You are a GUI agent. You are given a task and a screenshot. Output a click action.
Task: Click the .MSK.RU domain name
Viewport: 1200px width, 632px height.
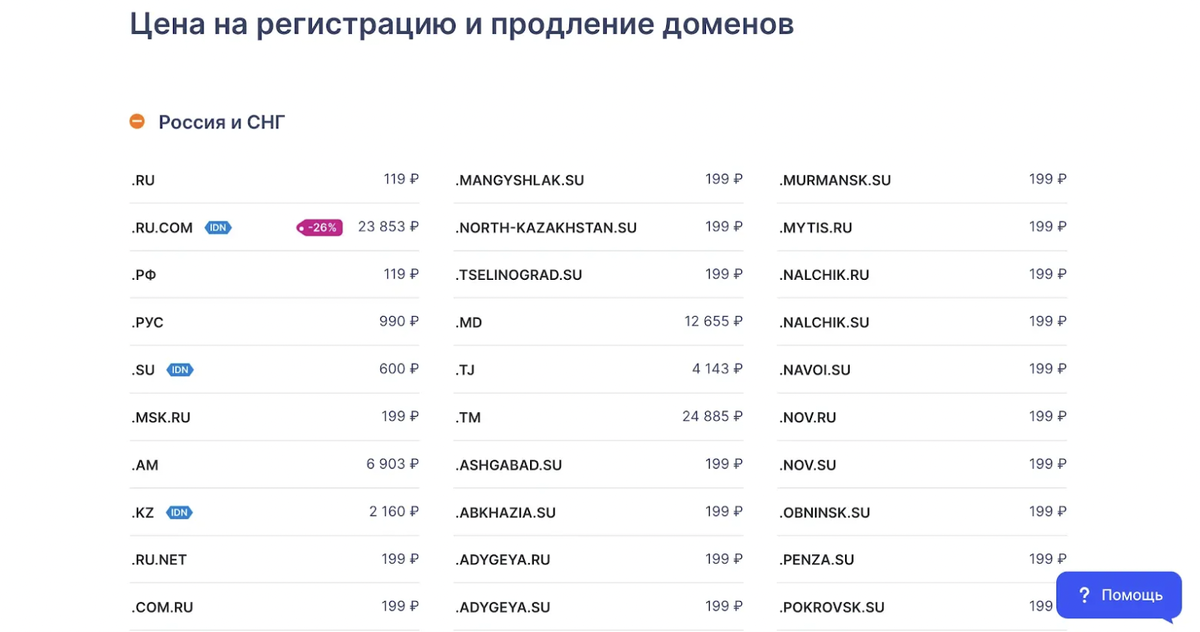pos(160,417)
